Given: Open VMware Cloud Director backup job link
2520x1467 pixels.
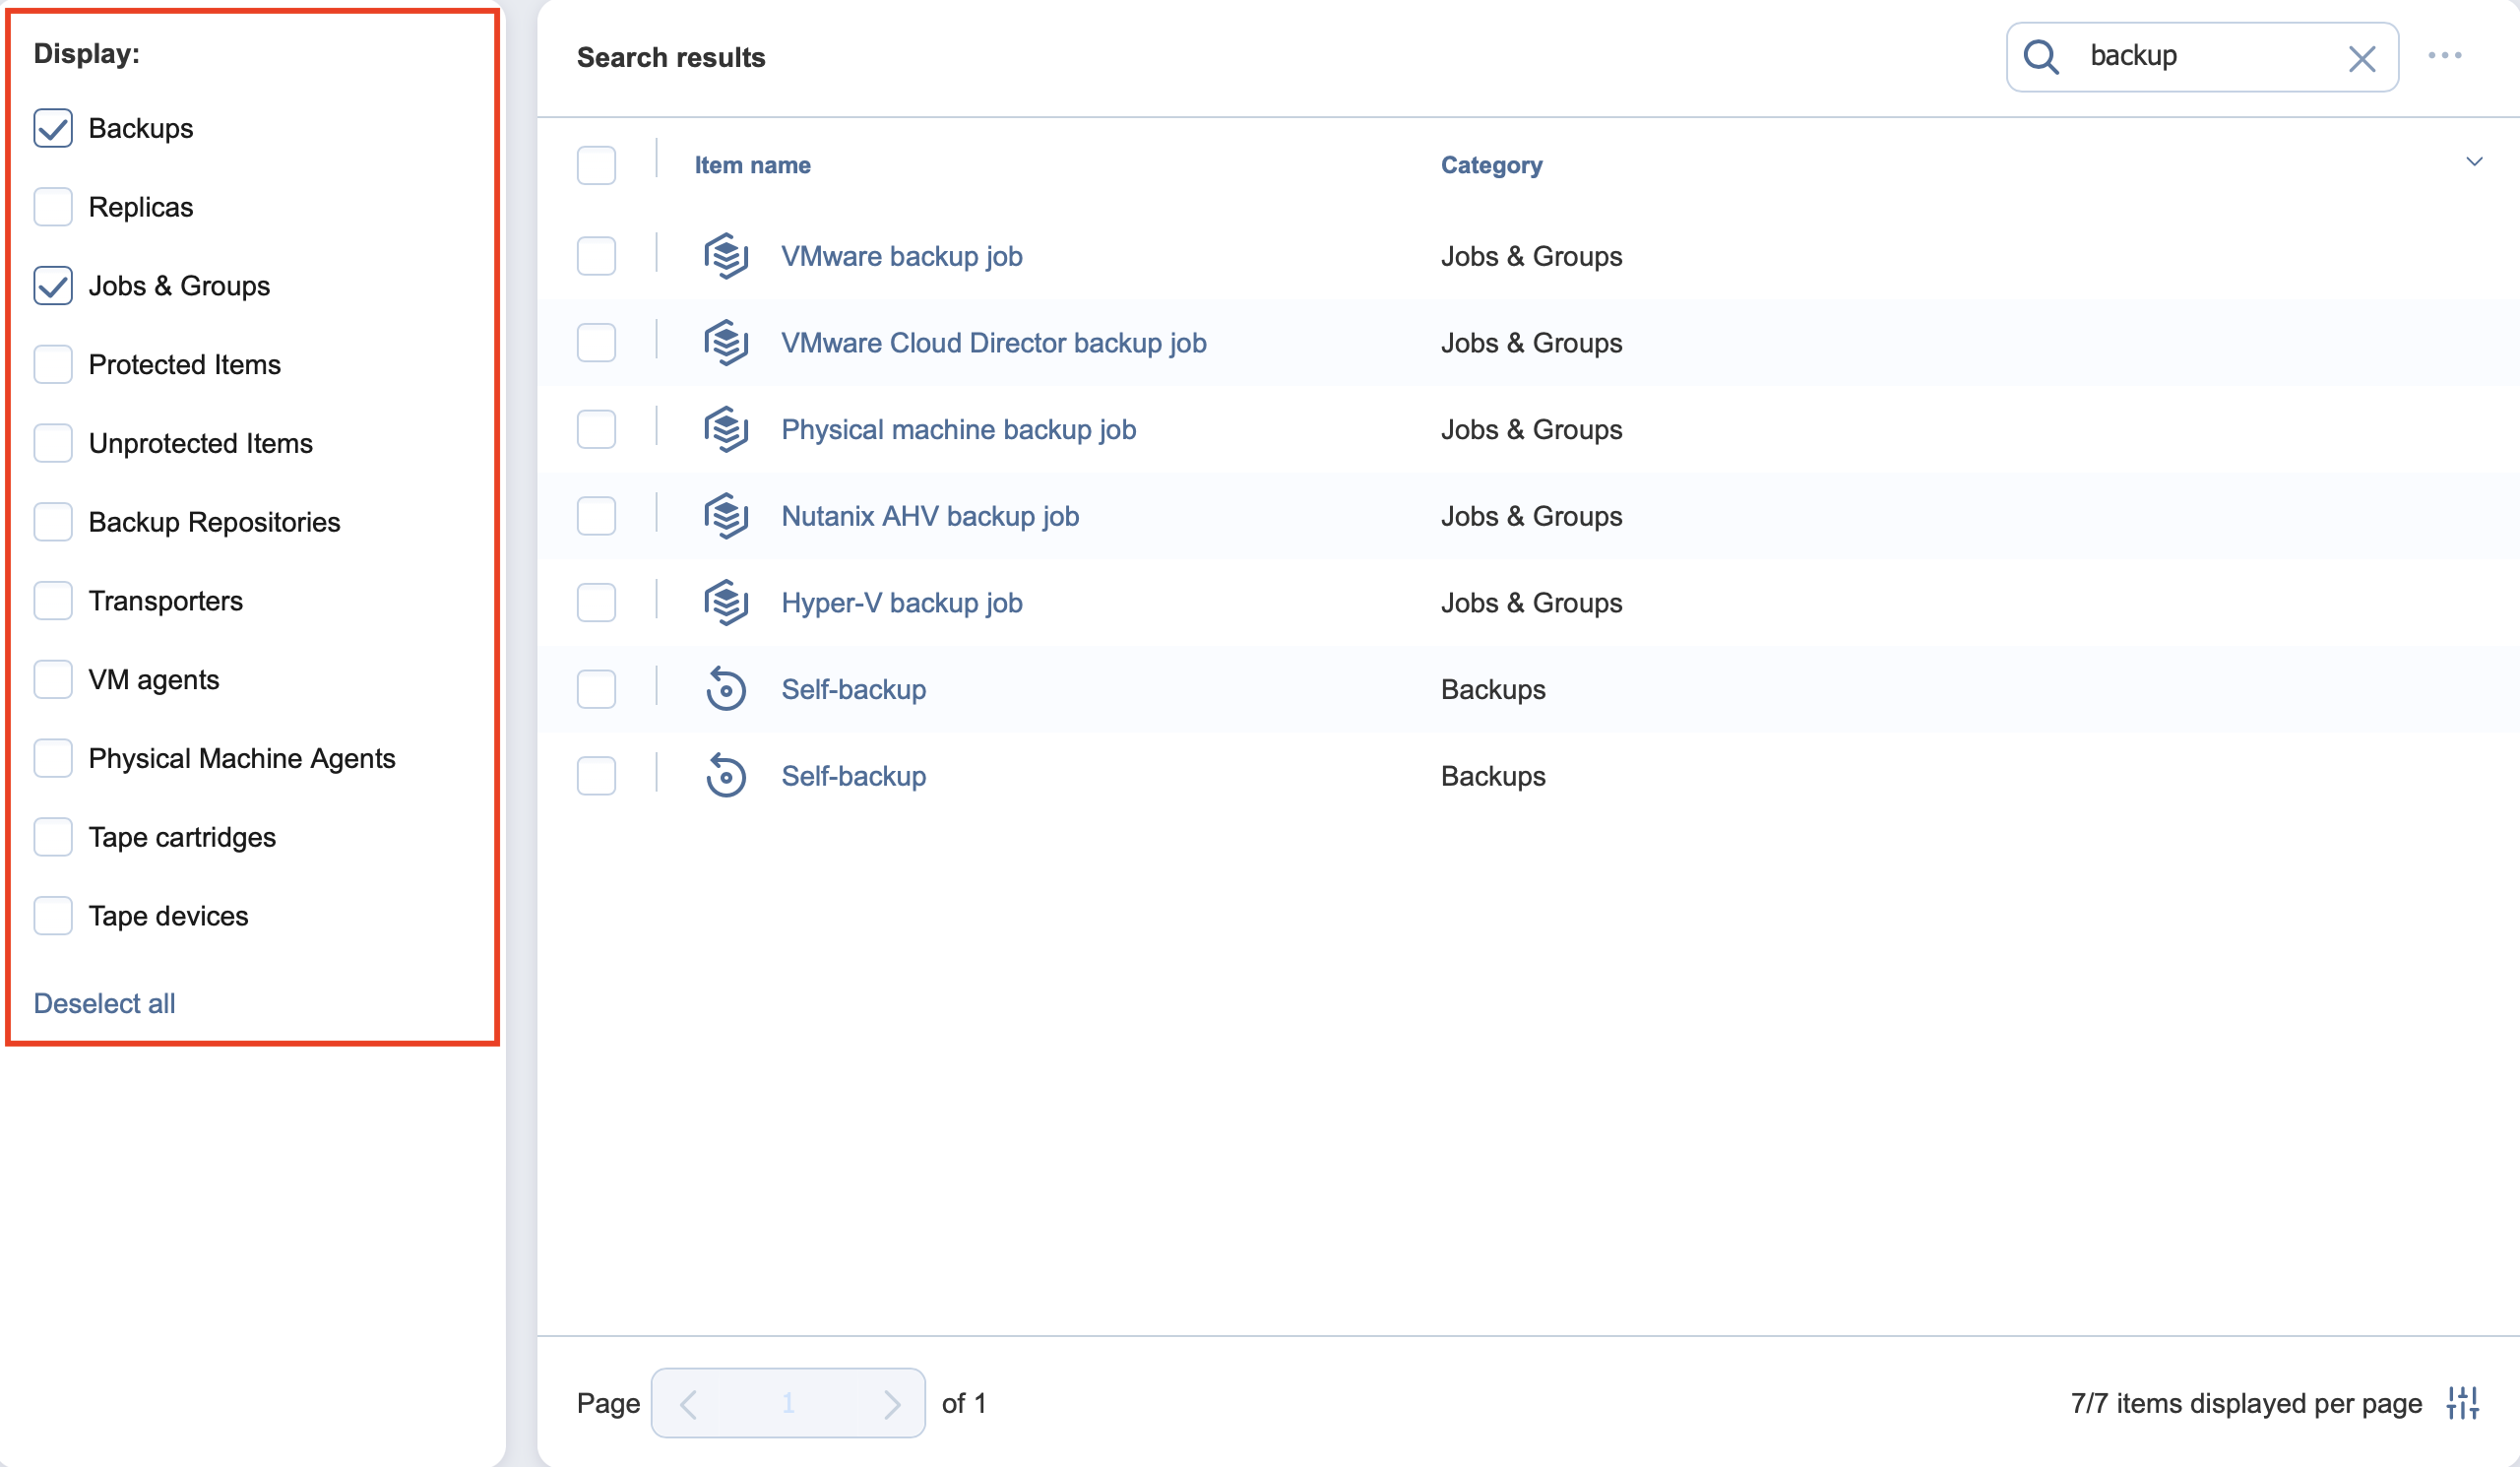Looking at the screenshot, I should (993, 343).
